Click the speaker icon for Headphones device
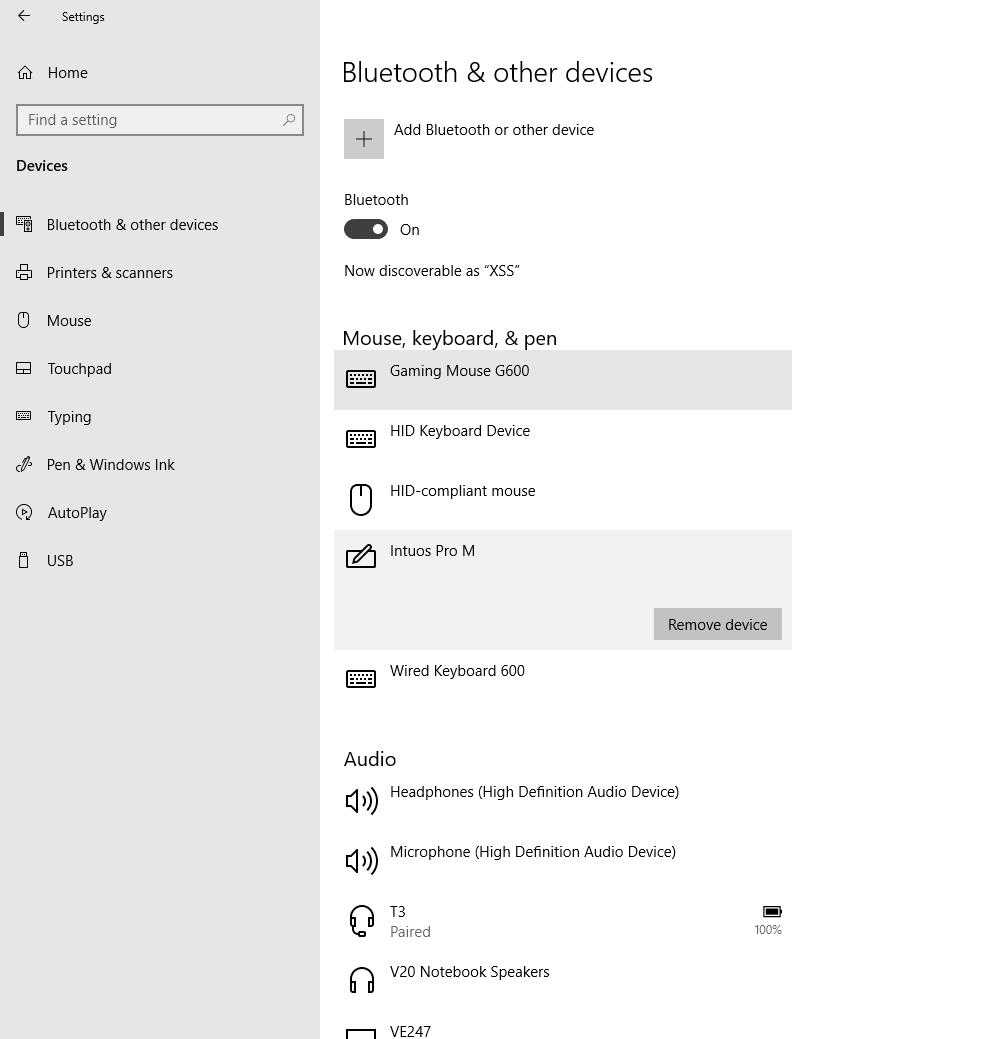This screenshot has width=994, height=1039. [x=361, y=801]
